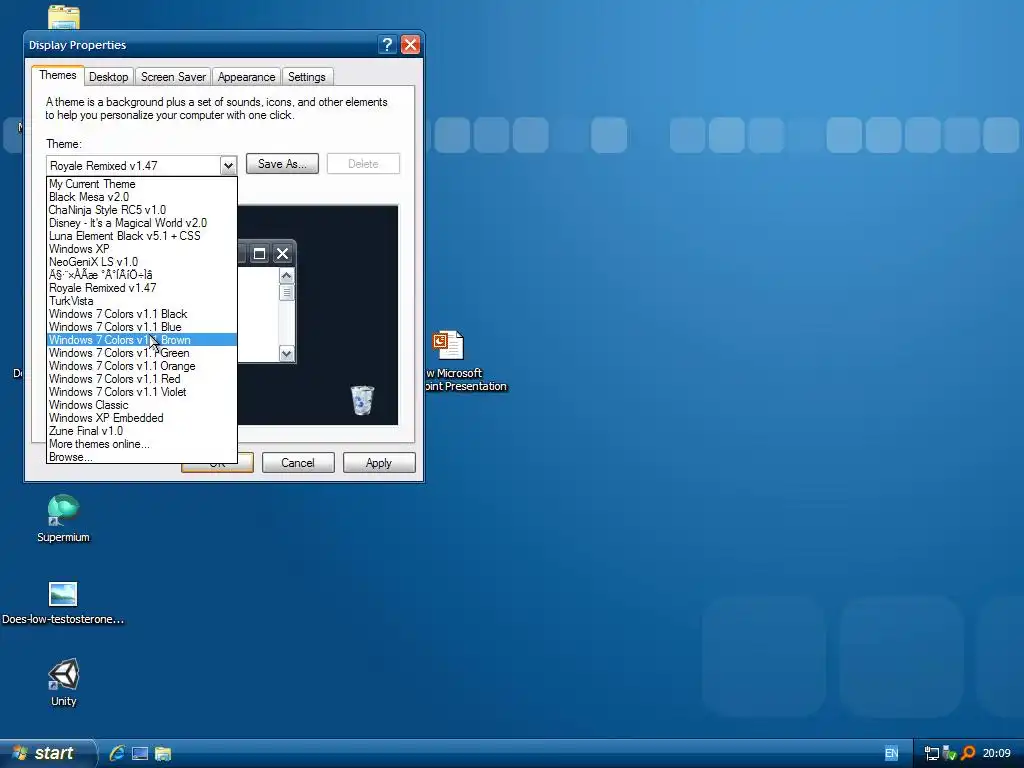The width and height of the screenshot is (1024, 768).
Task: Pick Windows 7 Colors v1.1 Black
Action: 142,314
